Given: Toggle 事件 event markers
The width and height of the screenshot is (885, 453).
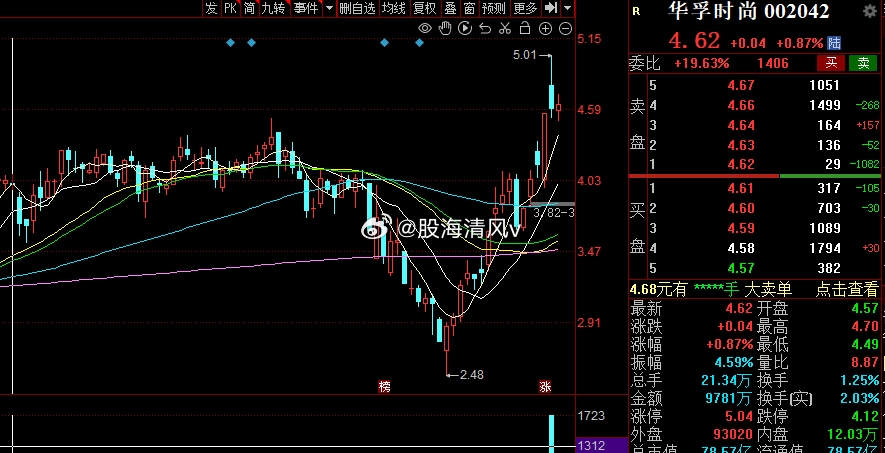Looking at the screenshot, I should [x=306, y=8].
